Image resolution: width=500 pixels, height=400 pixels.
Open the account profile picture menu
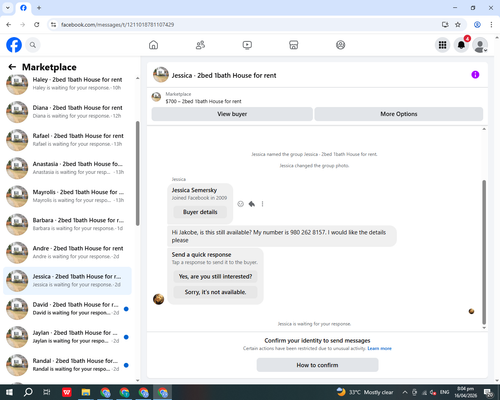tap(480, 45)
